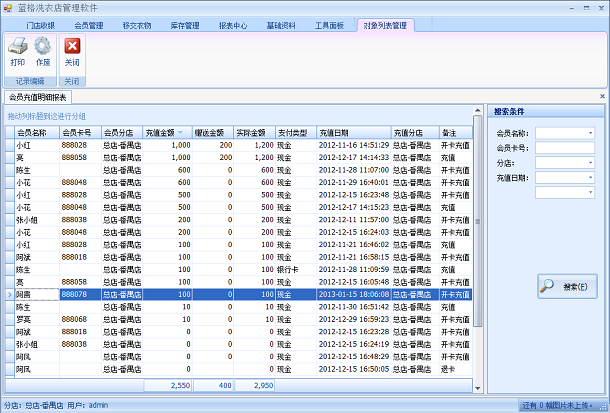
Task: Open the 门店收银 ribbon tab
Action: pos(41,26)
